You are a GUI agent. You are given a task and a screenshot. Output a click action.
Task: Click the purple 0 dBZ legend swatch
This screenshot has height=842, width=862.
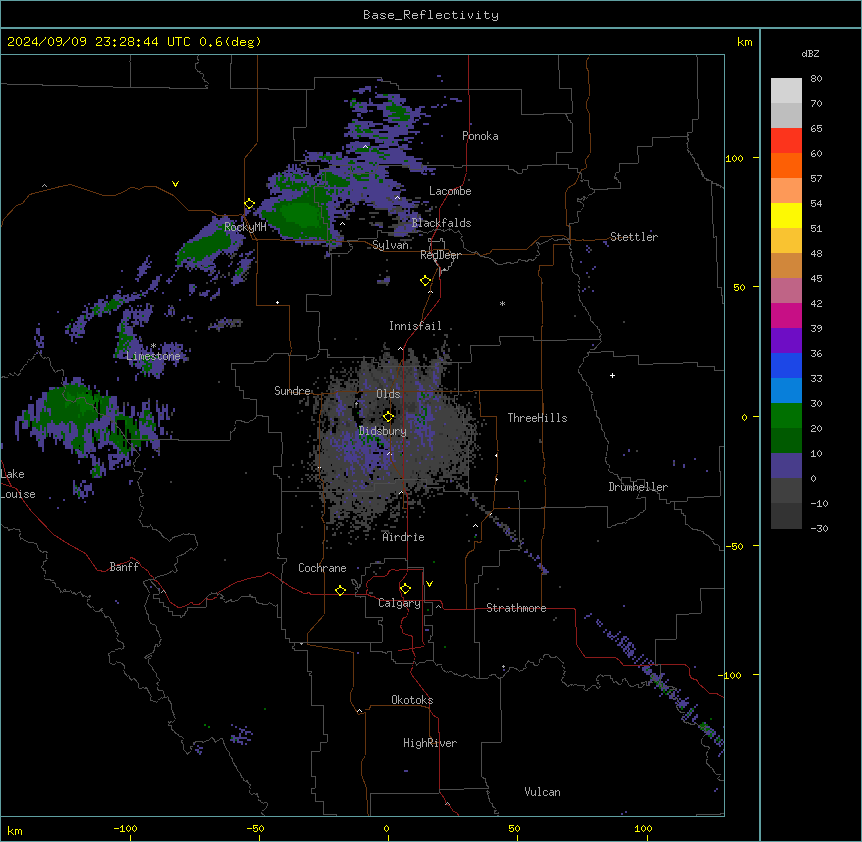(786, 466)
